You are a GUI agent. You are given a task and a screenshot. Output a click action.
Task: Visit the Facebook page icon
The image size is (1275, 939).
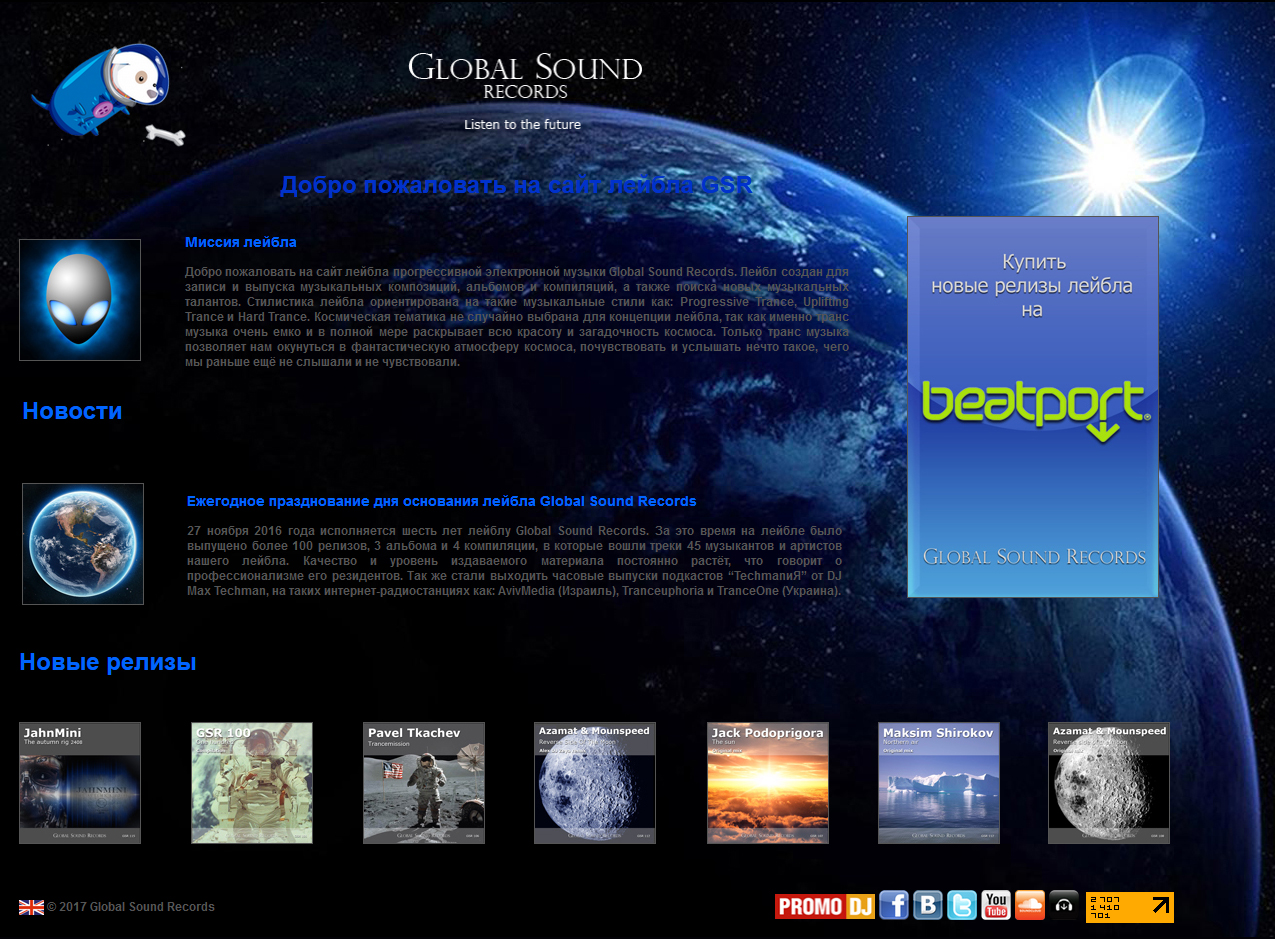pos(894,905)
